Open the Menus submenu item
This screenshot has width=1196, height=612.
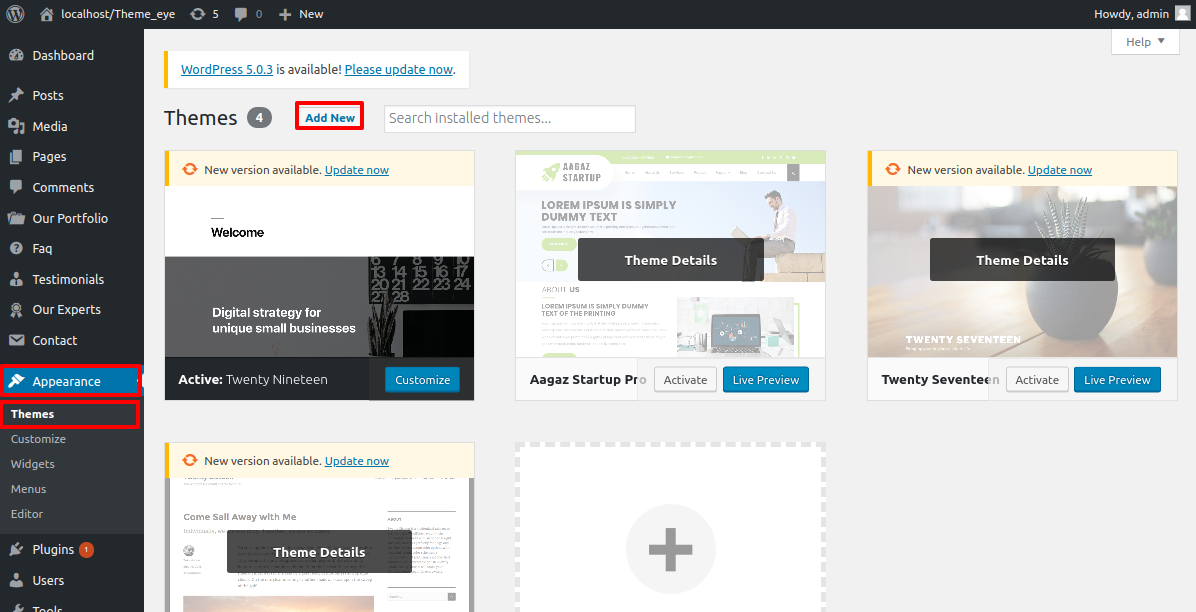pos(28,489)
